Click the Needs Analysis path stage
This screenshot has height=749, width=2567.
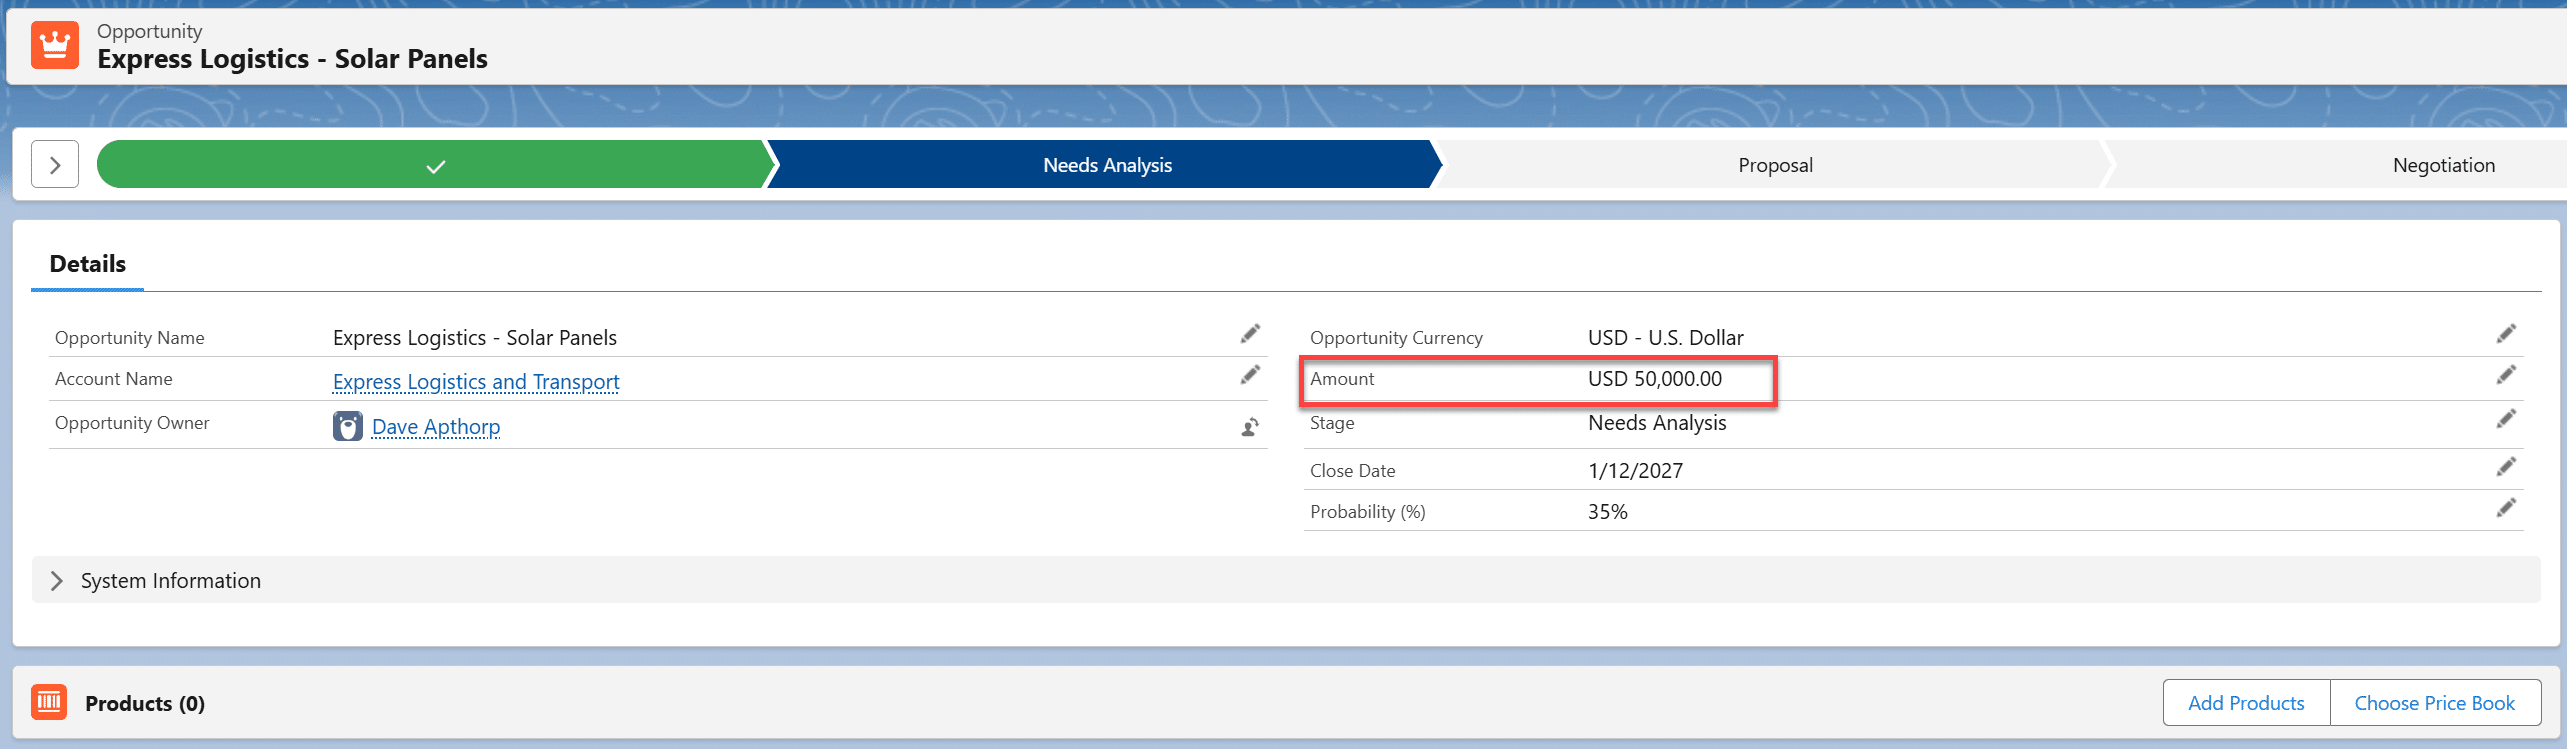tap(1106, 165)
